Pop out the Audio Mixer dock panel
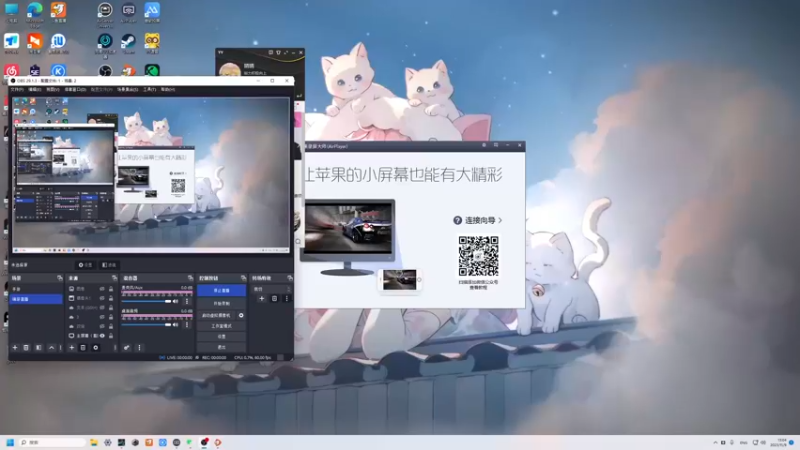The image size is (800, 450). (x=190, y=278)
